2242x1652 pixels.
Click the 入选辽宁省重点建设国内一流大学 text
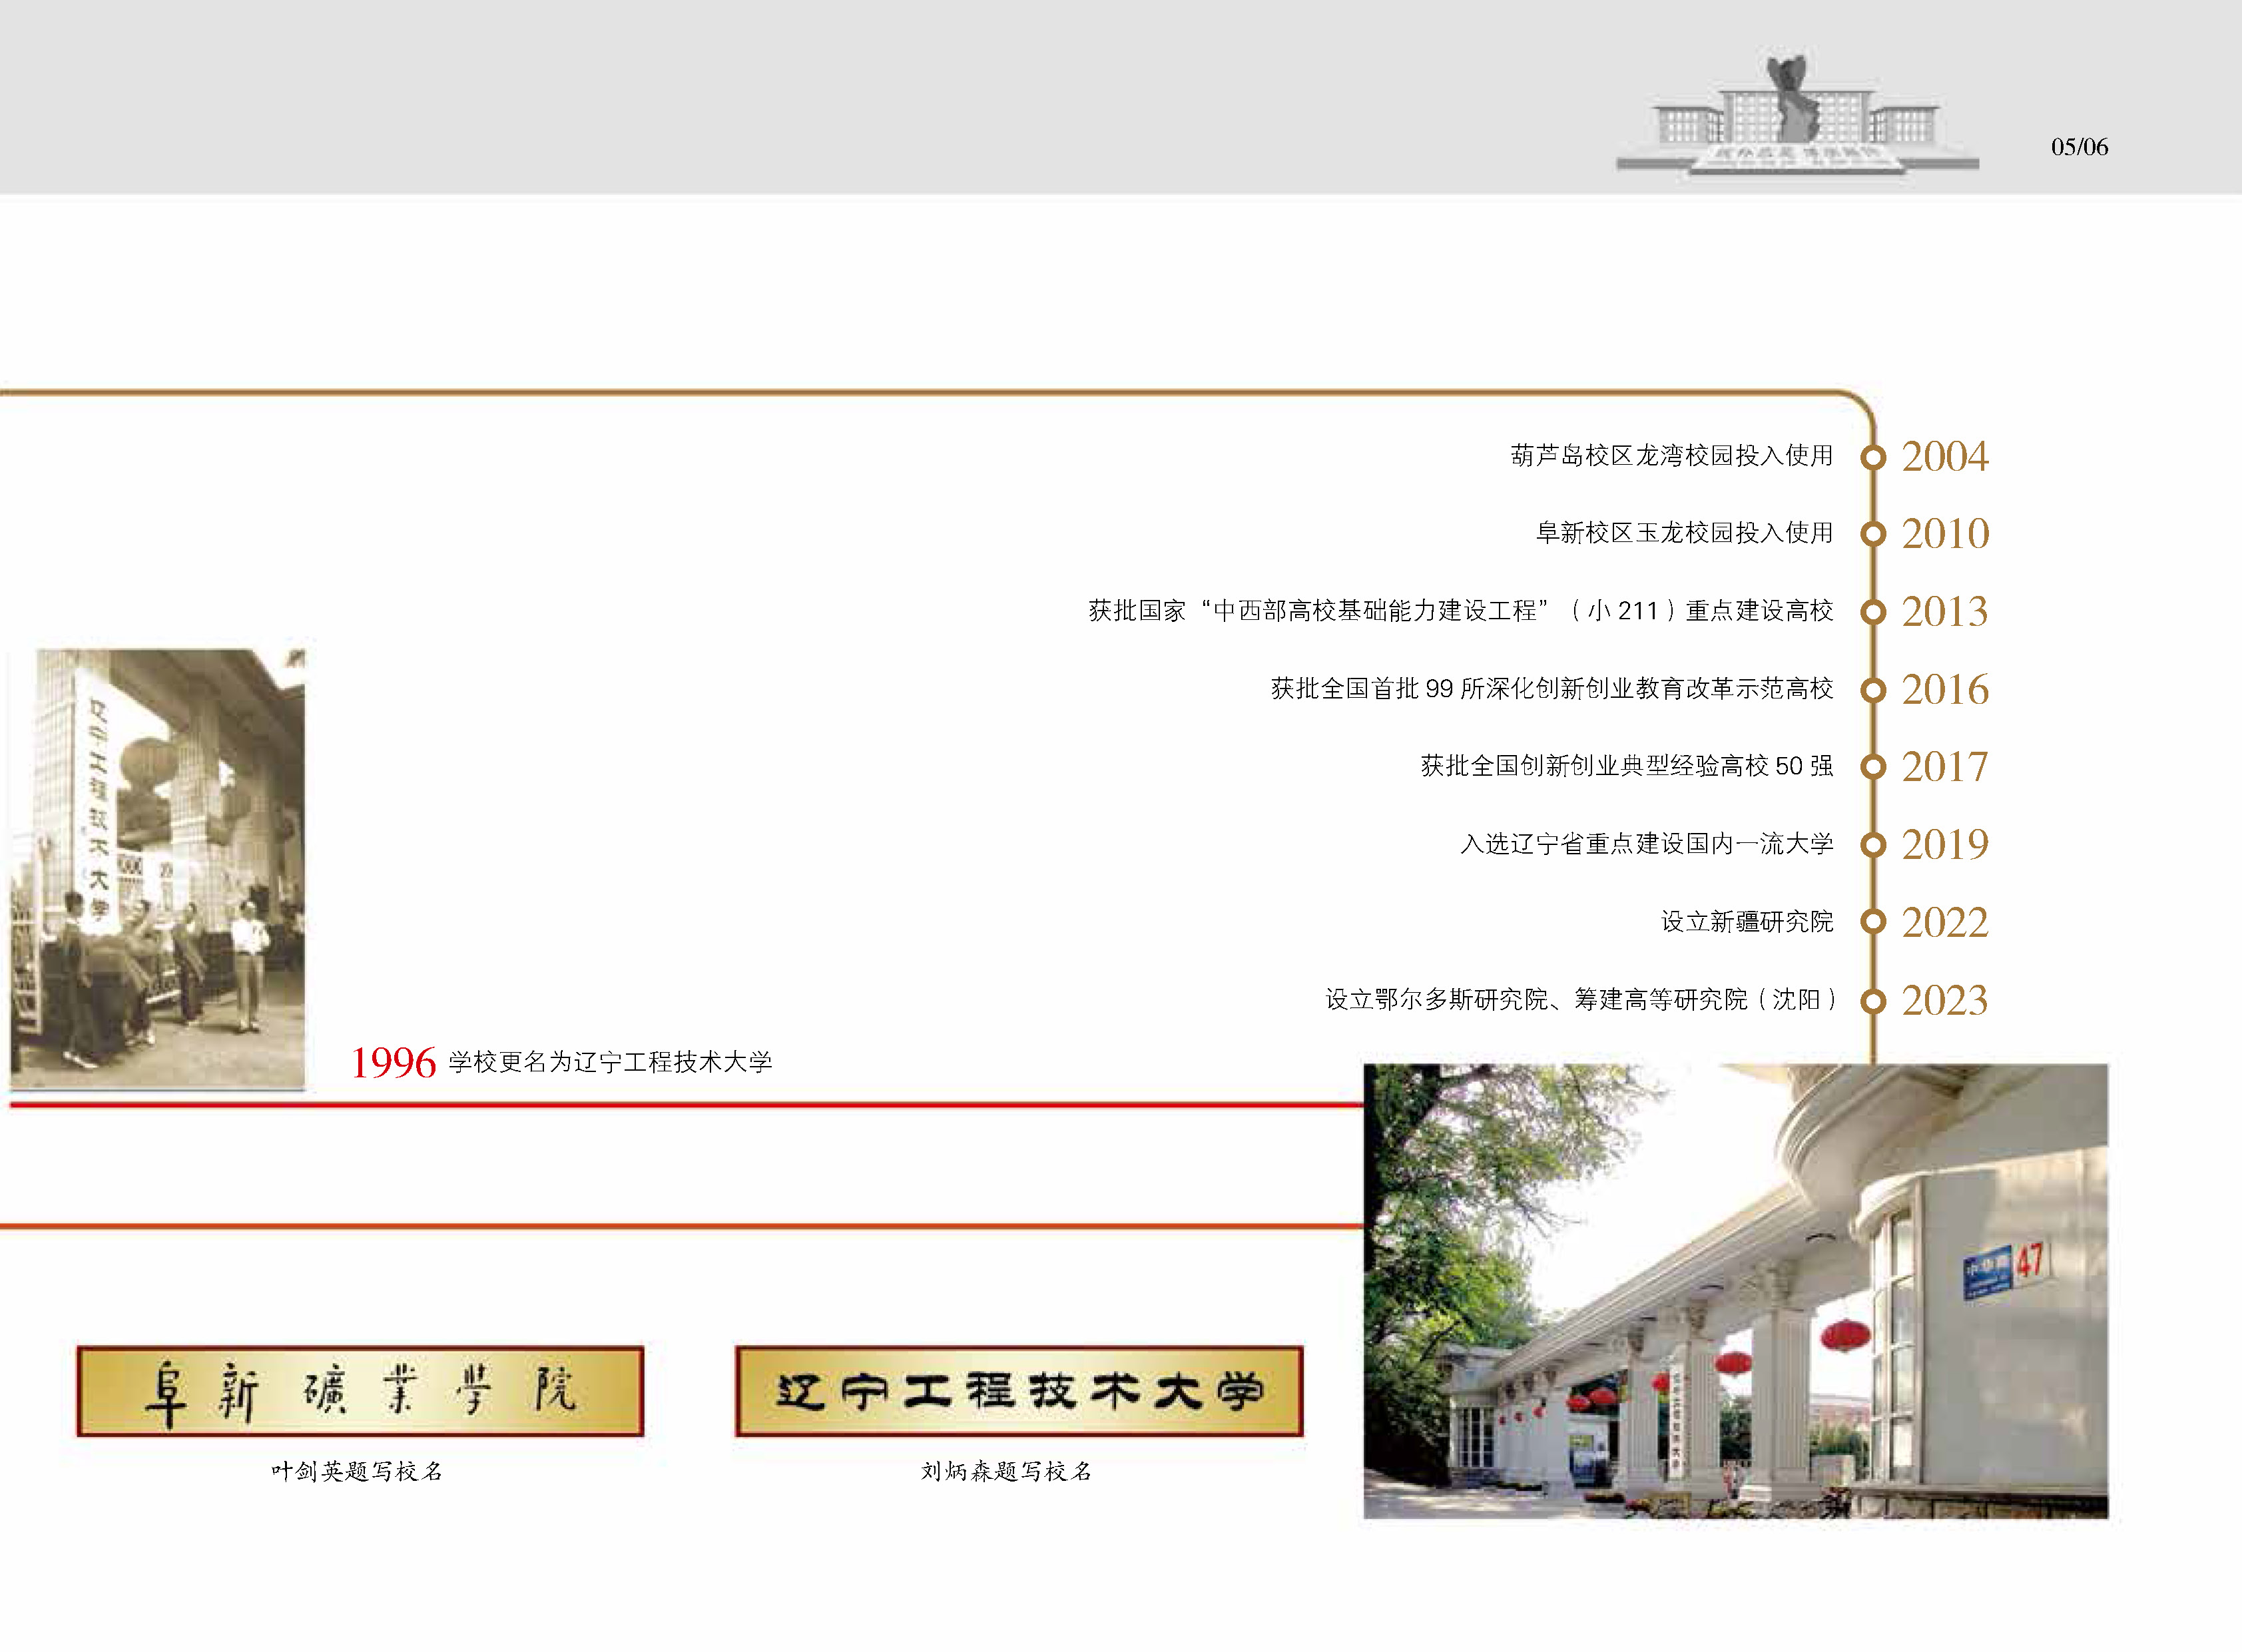point(1646,844)
